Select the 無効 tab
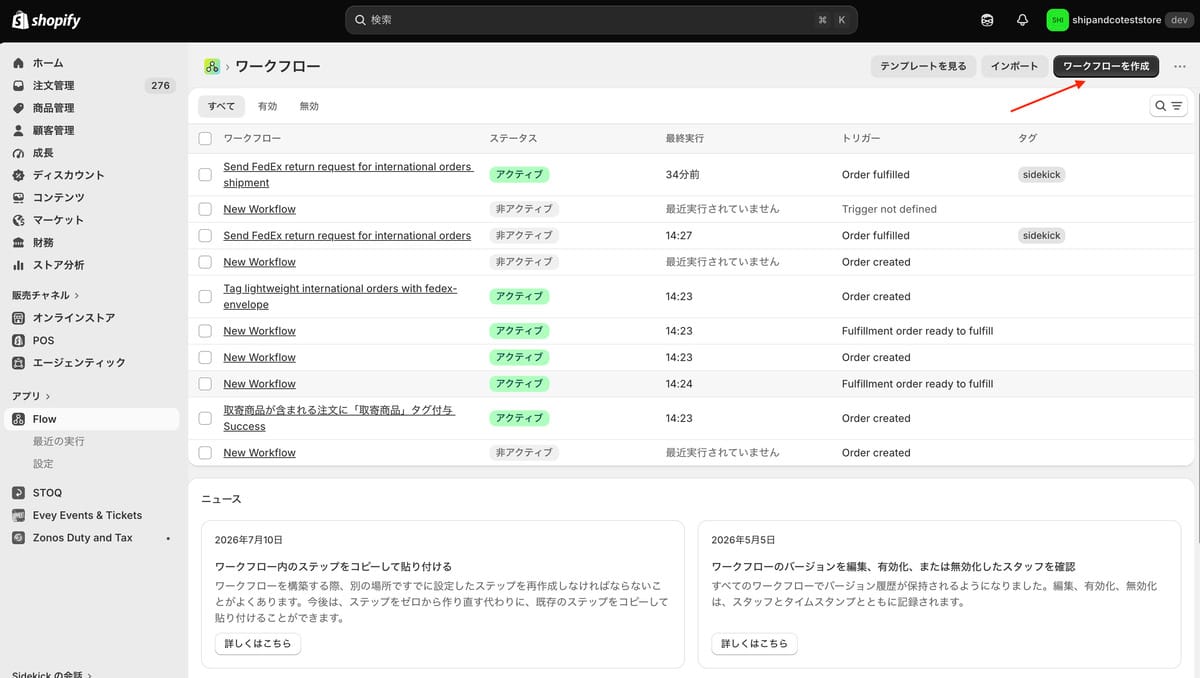 tap(309, 106)
